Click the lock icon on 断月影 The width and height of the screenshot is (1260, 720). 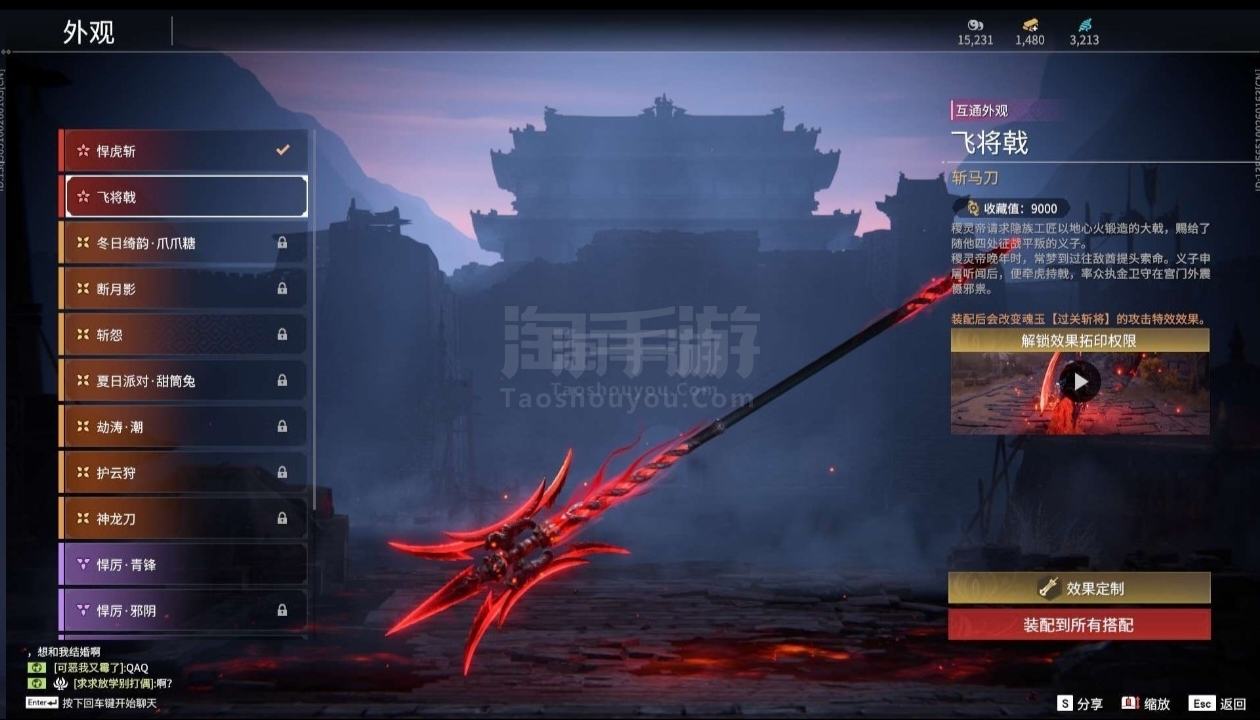(x=282, y=289)
